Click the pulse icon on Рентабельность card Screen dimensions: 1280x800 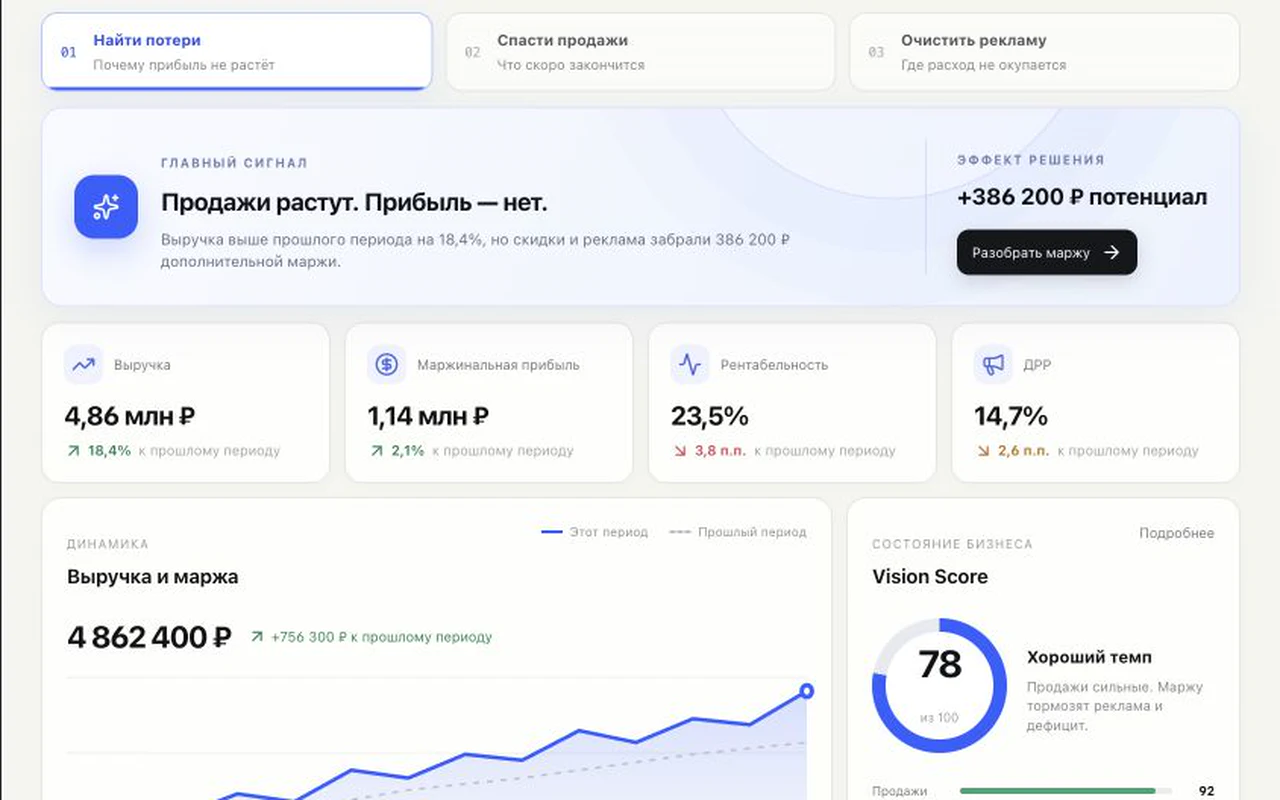point(690,365)
